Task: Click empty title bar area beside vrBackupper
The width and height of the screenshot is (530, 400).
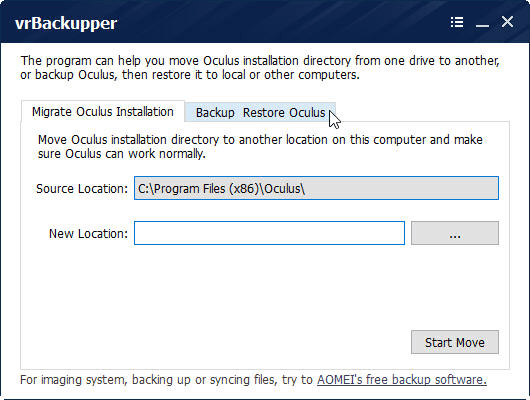Action: [284, 23]
